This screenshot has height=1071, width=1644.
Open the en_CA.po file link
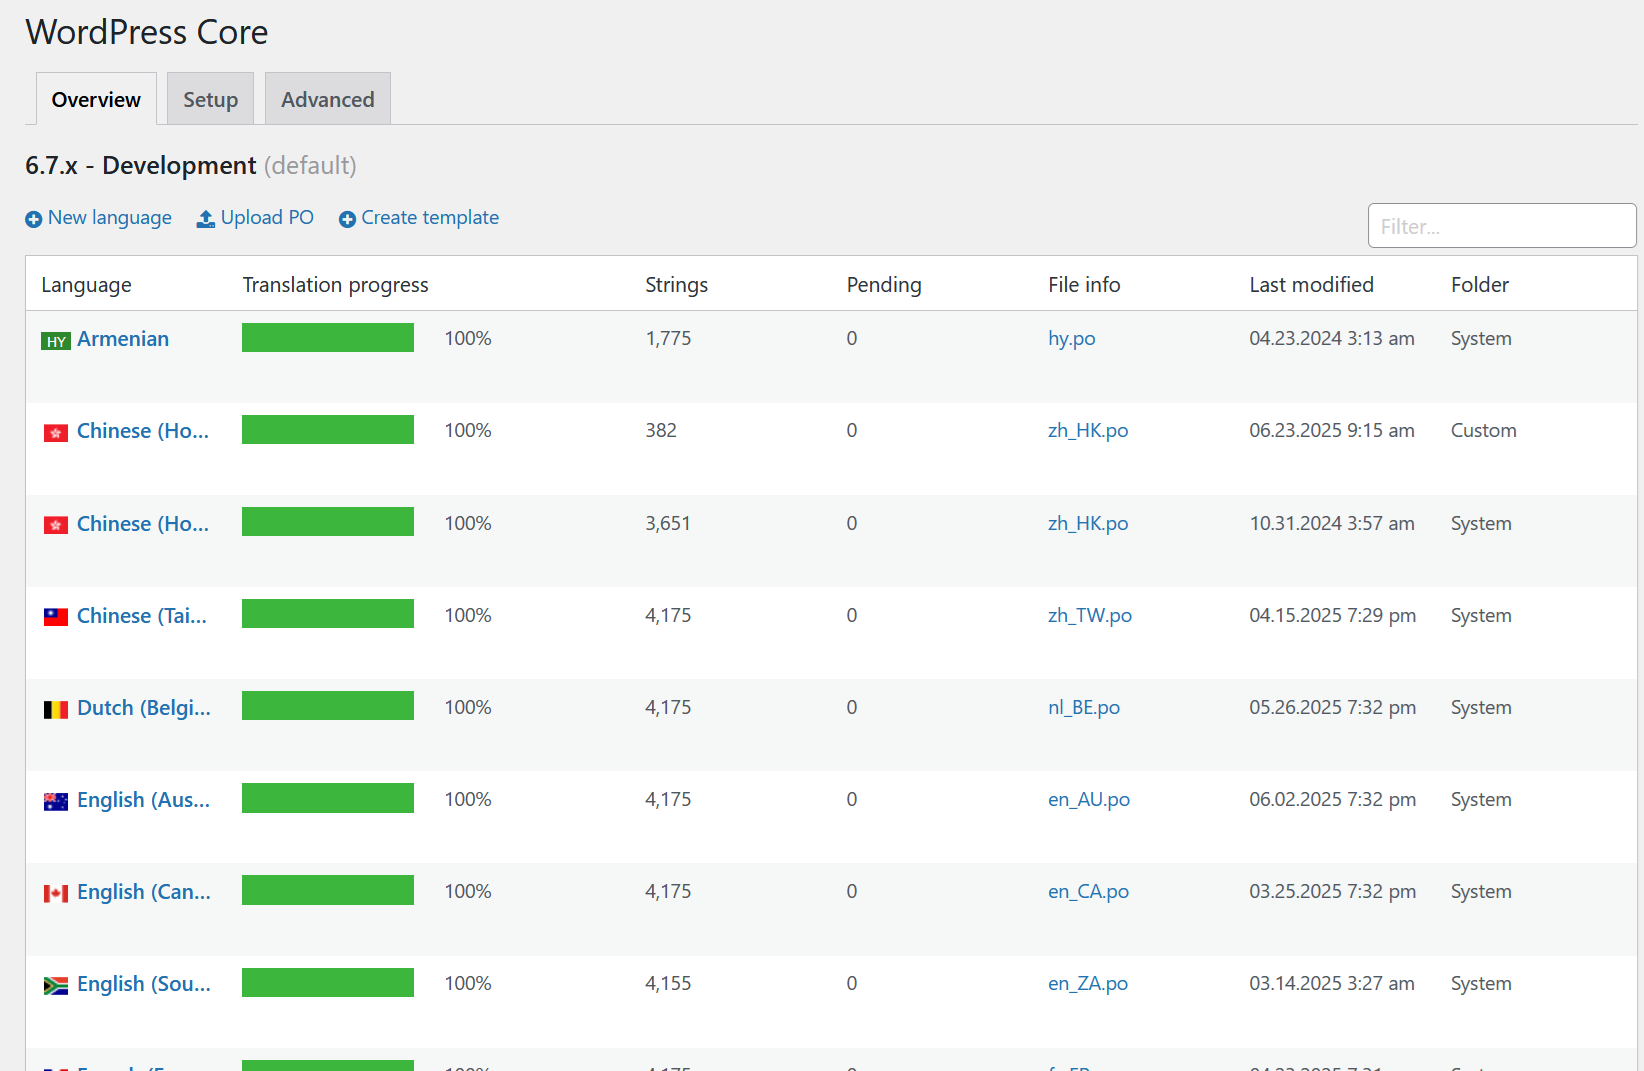tap(1088, 892)
